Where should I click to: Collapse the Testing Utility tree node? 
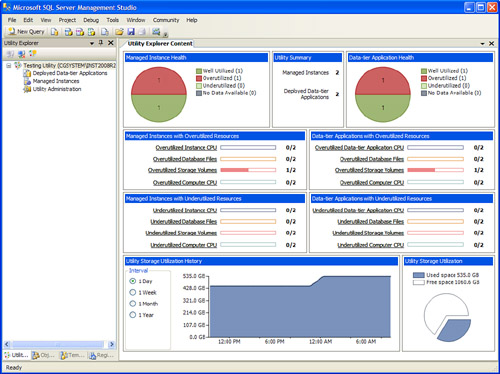[x=9, y=66]
